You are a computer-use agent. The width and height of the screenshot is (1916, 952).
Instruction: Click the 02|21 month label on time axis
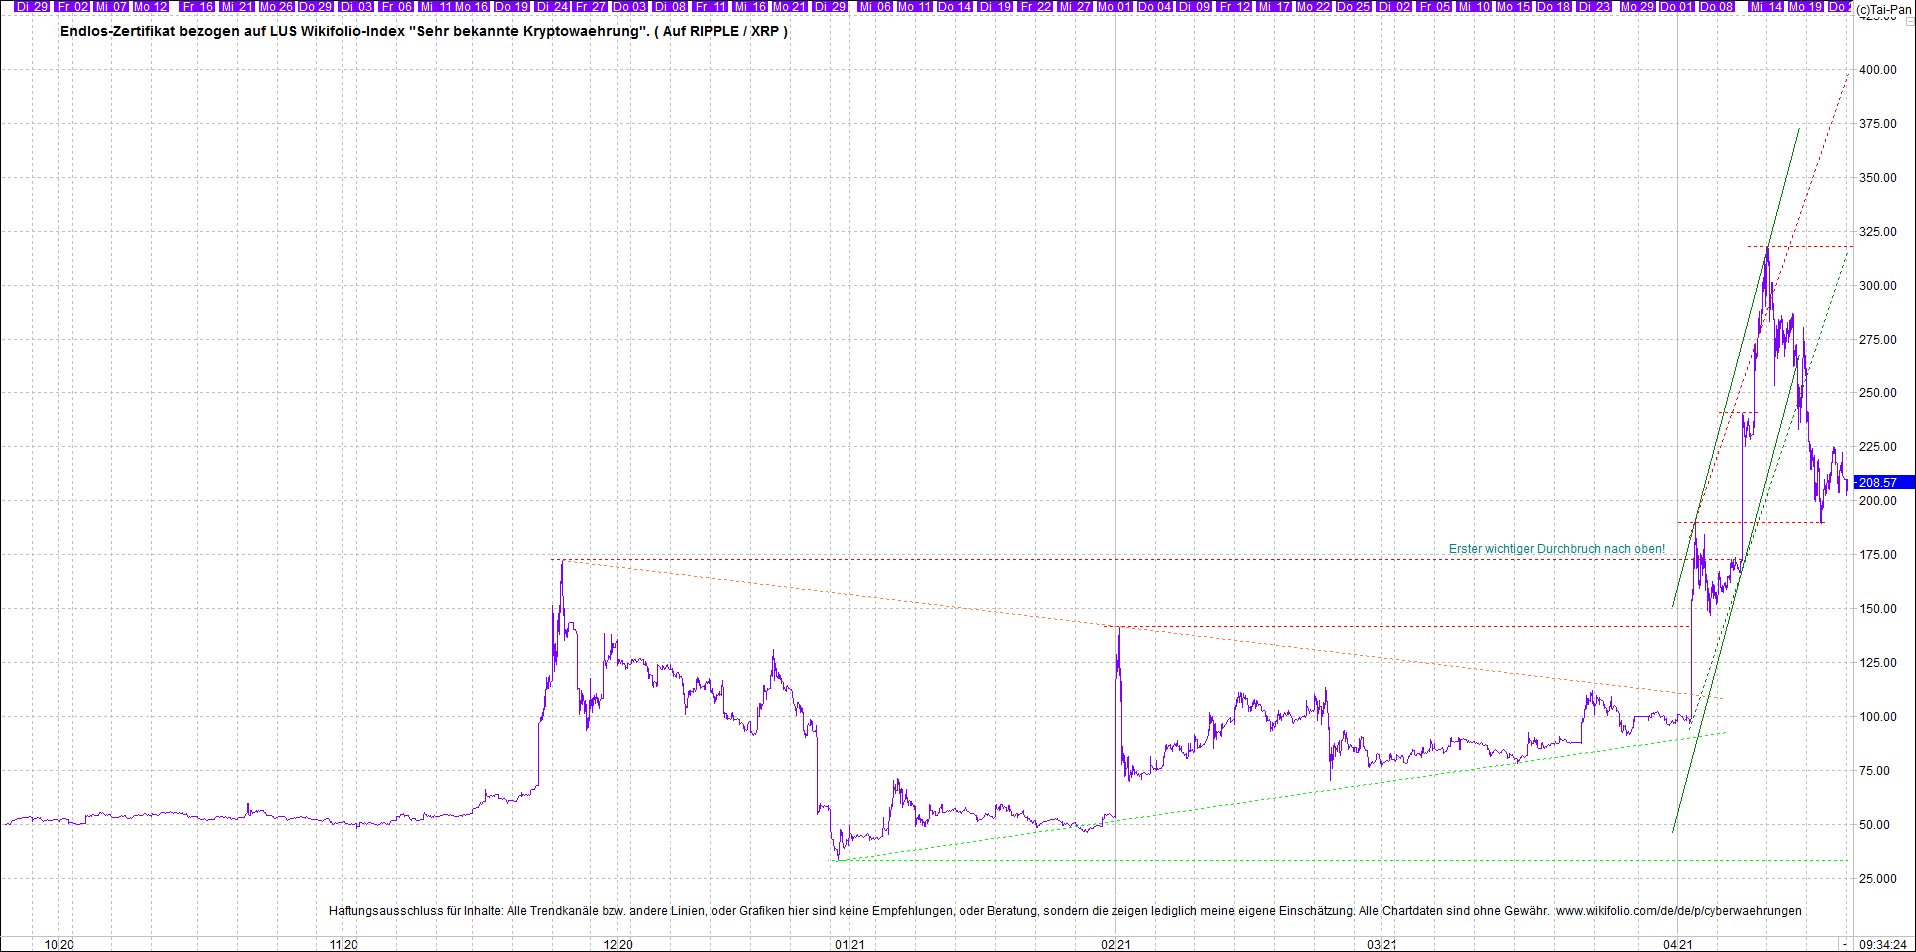point(1116,944)
